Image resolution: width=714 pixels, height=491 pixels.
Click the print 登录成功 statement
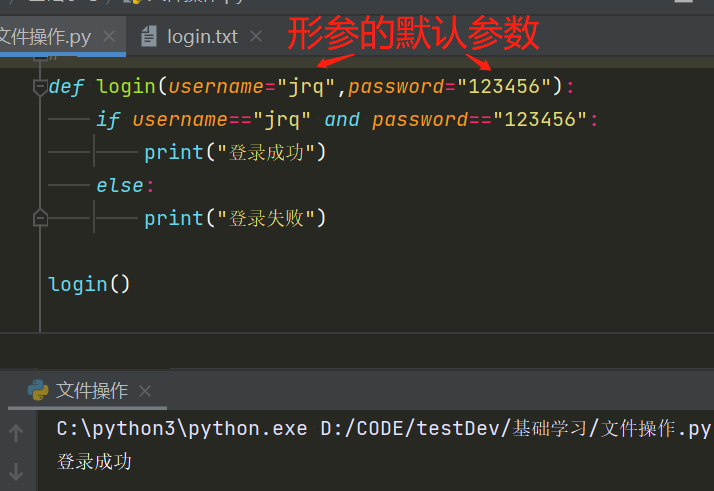(235, 152)
